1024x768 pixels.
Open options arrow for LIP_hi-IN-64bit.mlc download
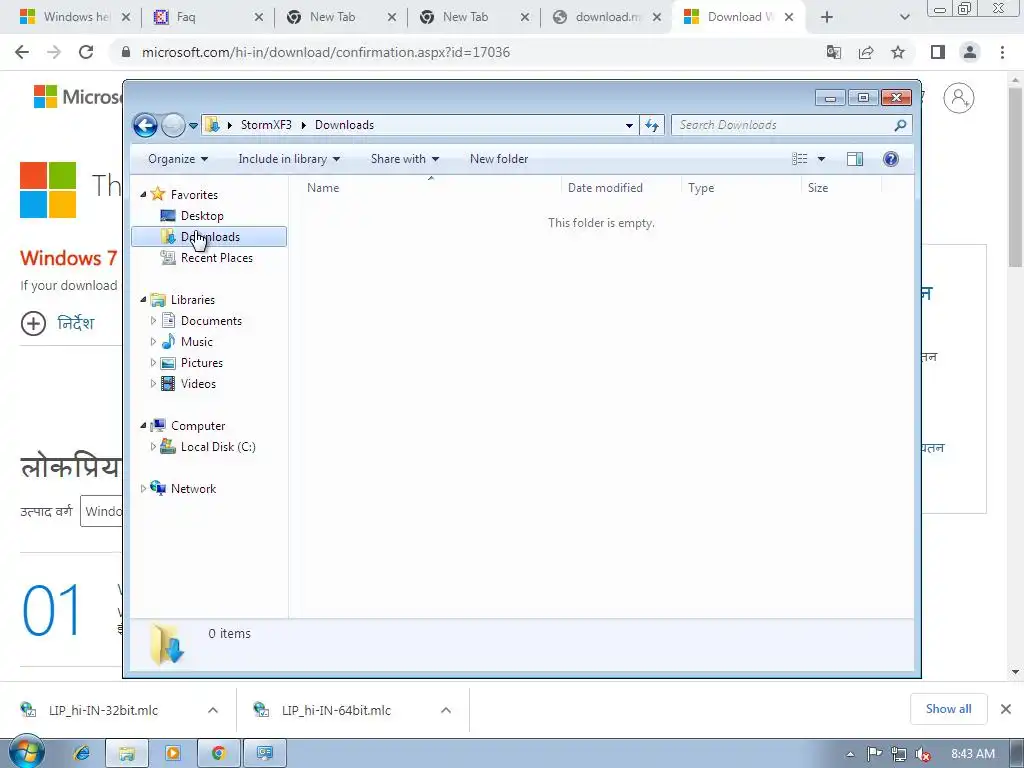click(446, 710)
